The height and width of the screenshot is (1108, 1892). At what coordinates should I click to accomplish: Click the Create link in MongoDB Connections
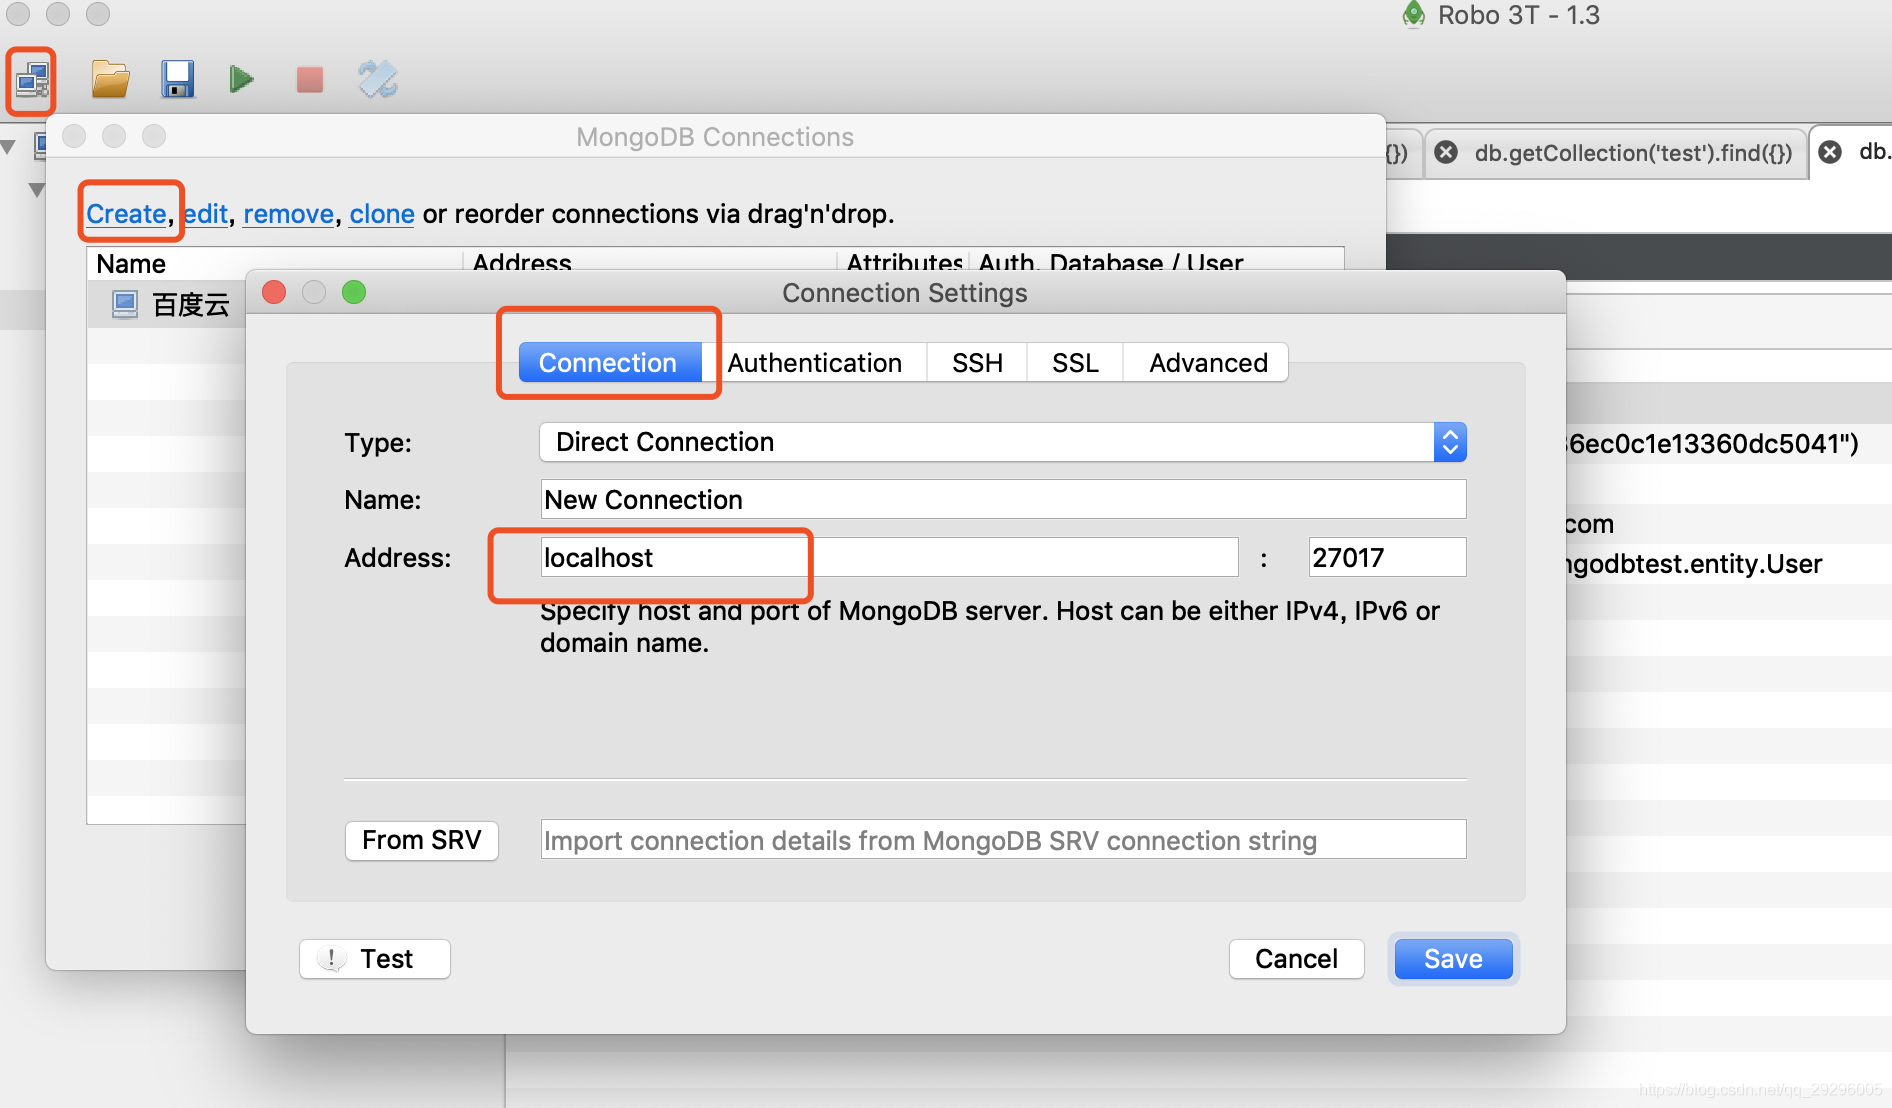pos(126,214)
